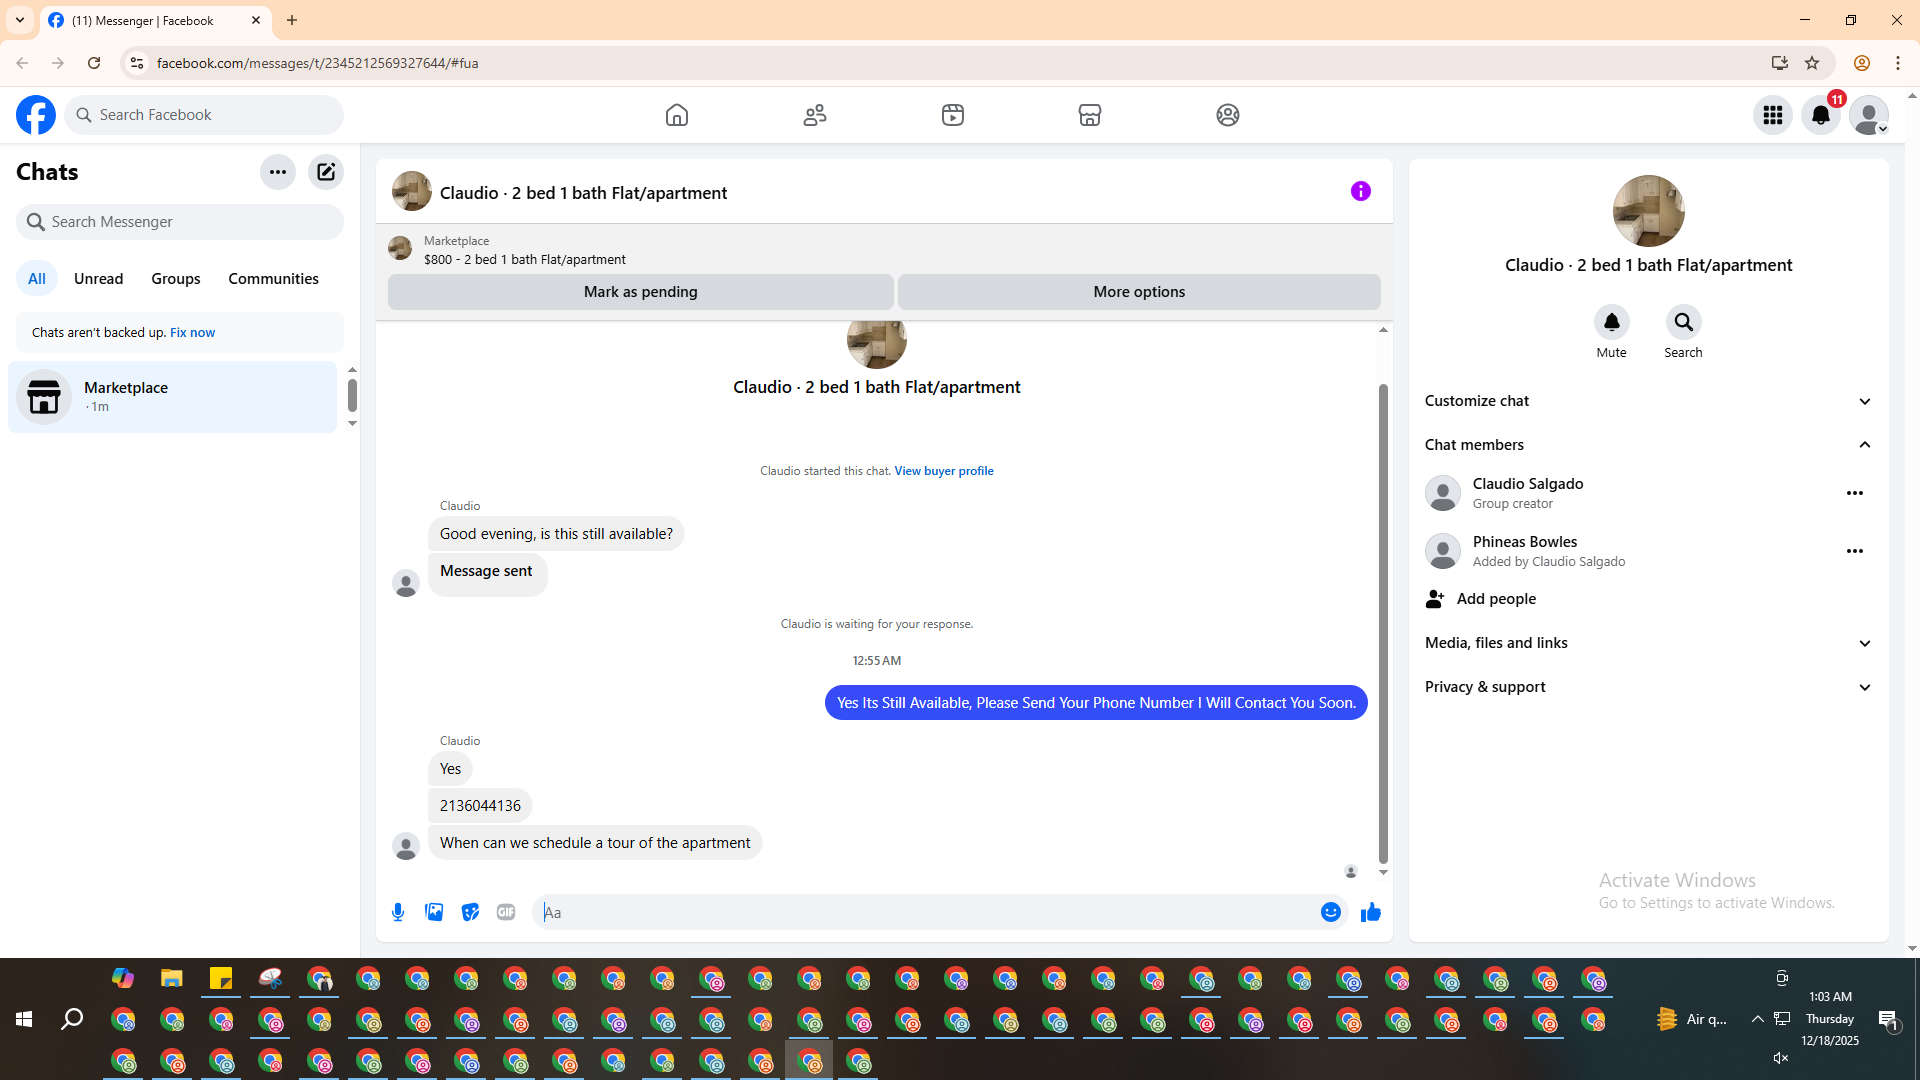Open the Facebook notifications bell

tap(1820, 115)
